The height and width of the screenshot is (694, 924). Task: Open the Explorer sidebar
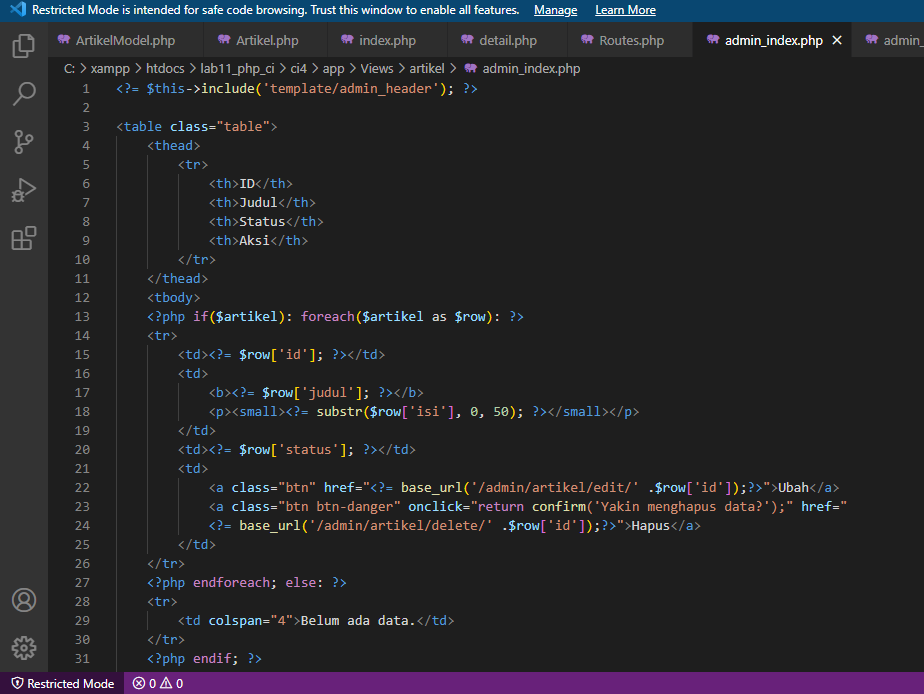pyautogui.click(x=23, y=46)
